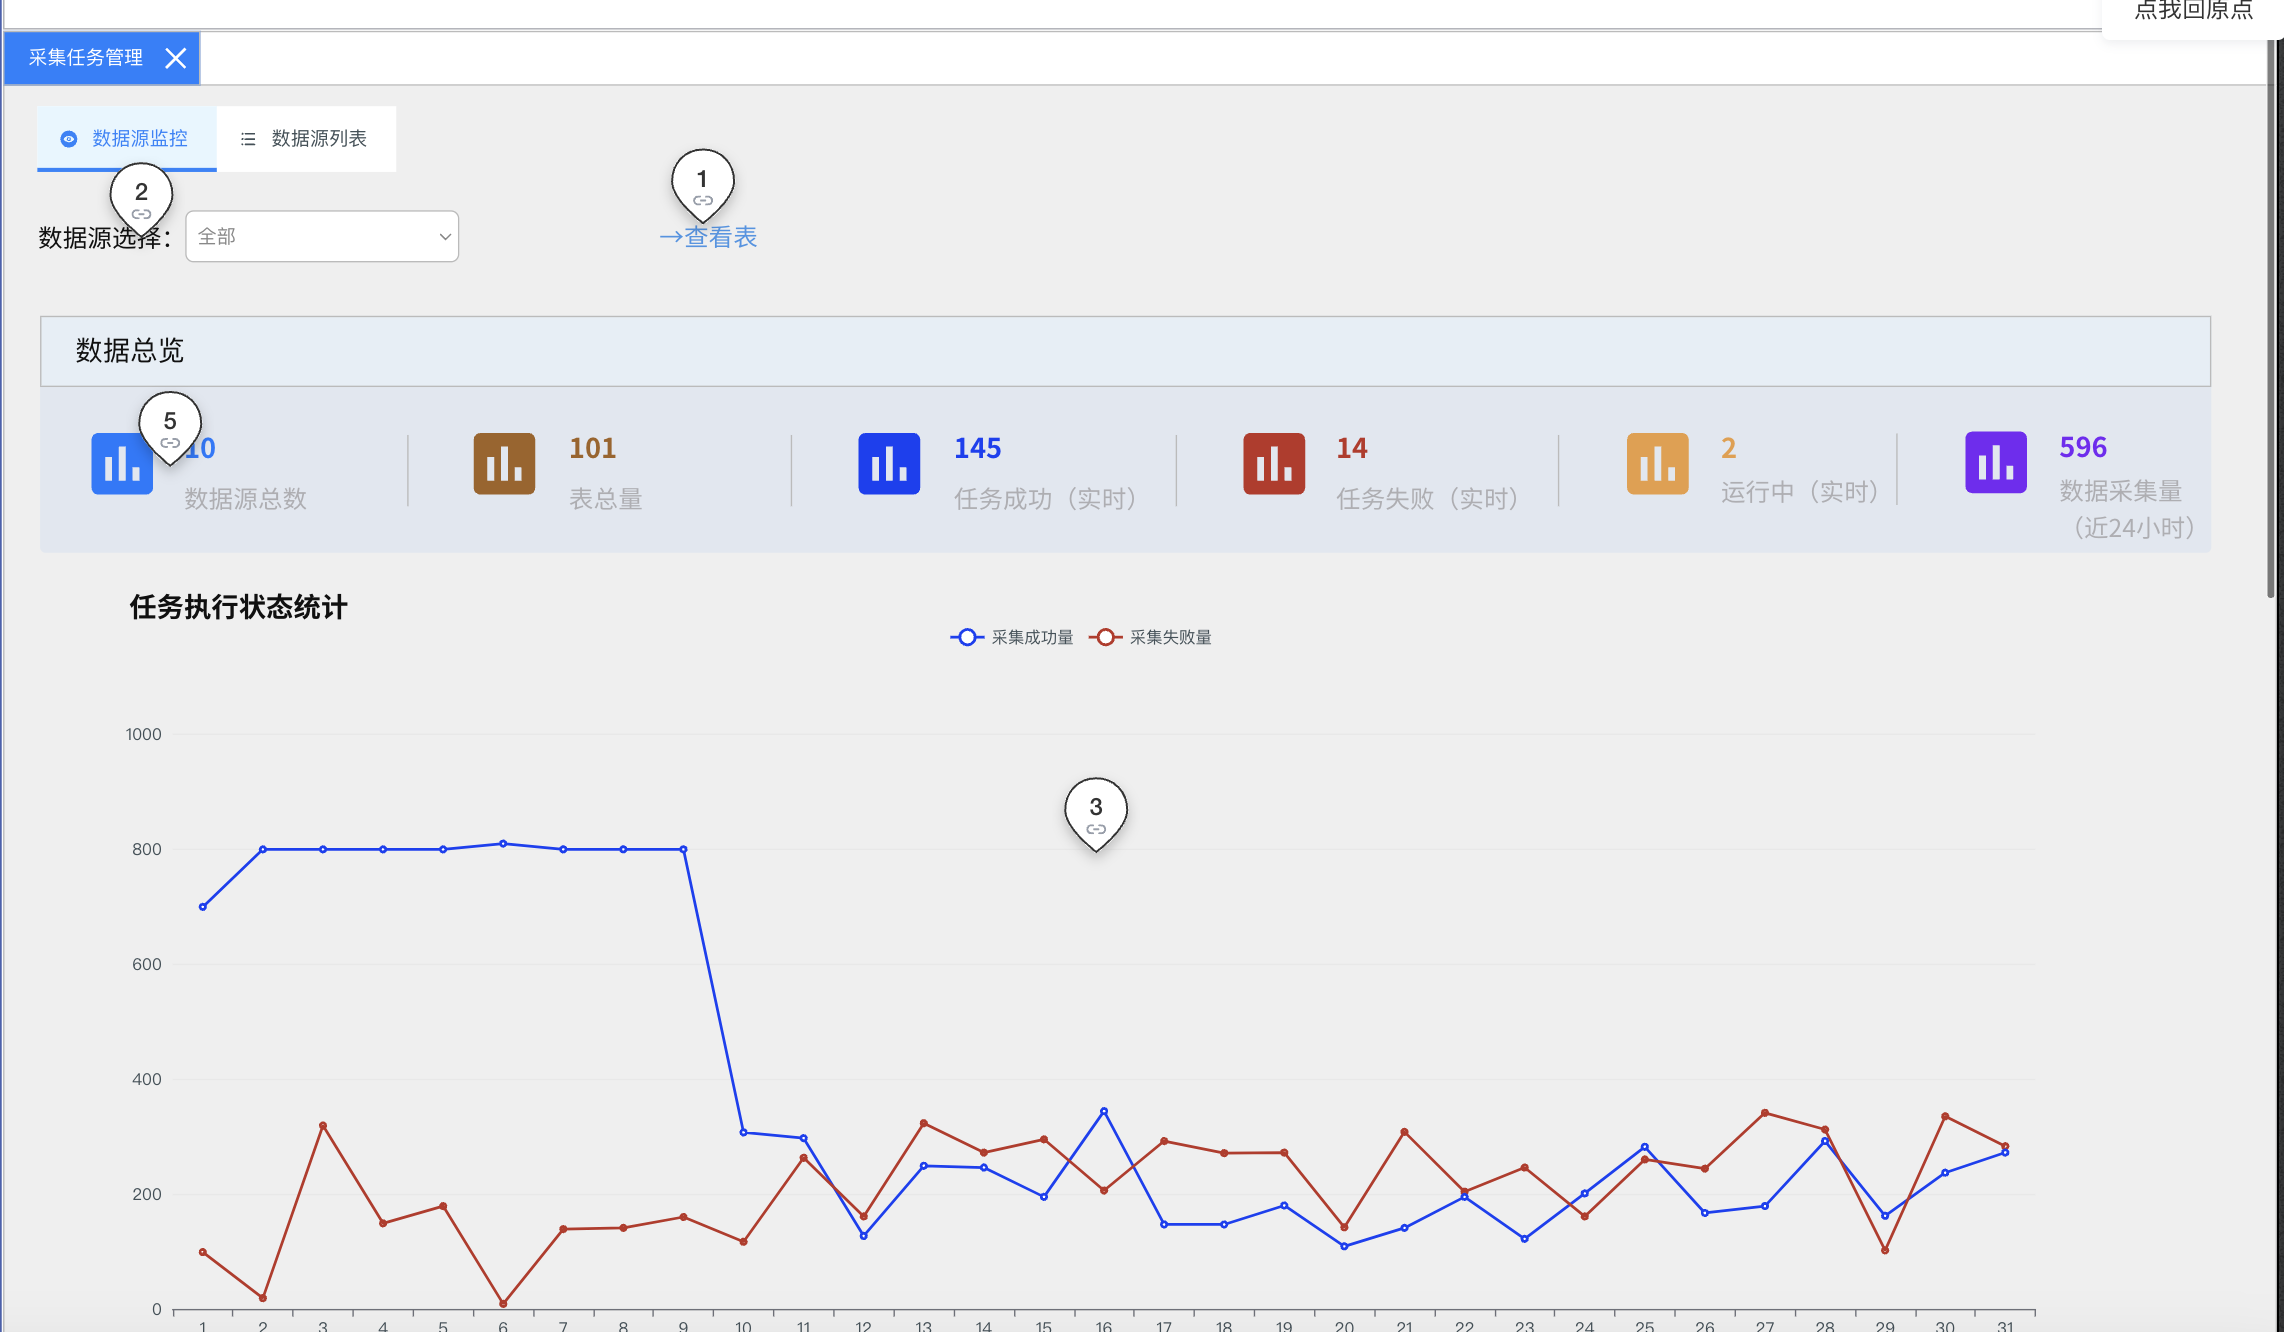Click the 任务成功（实时） label
The width and height of the screenshot is (2284, 1332).
tap(1045, 498)
